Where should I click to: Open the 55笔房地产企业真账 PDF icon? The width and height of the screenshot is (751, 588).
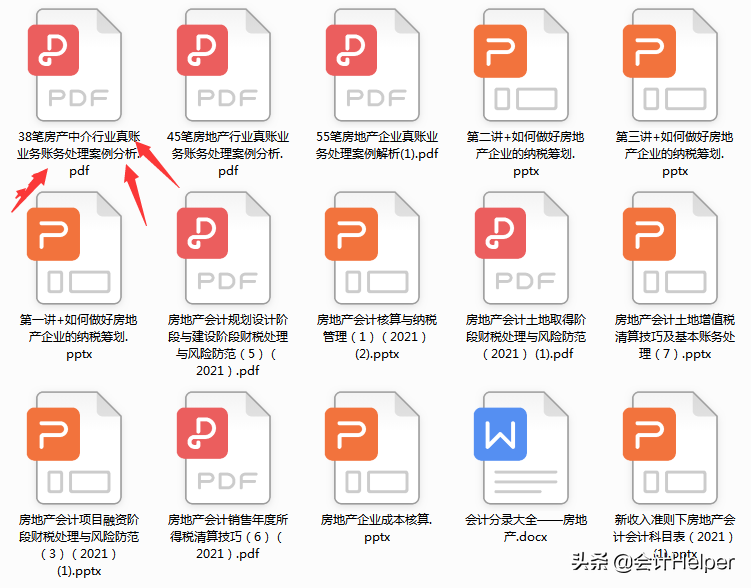click(x=373, y=65)
